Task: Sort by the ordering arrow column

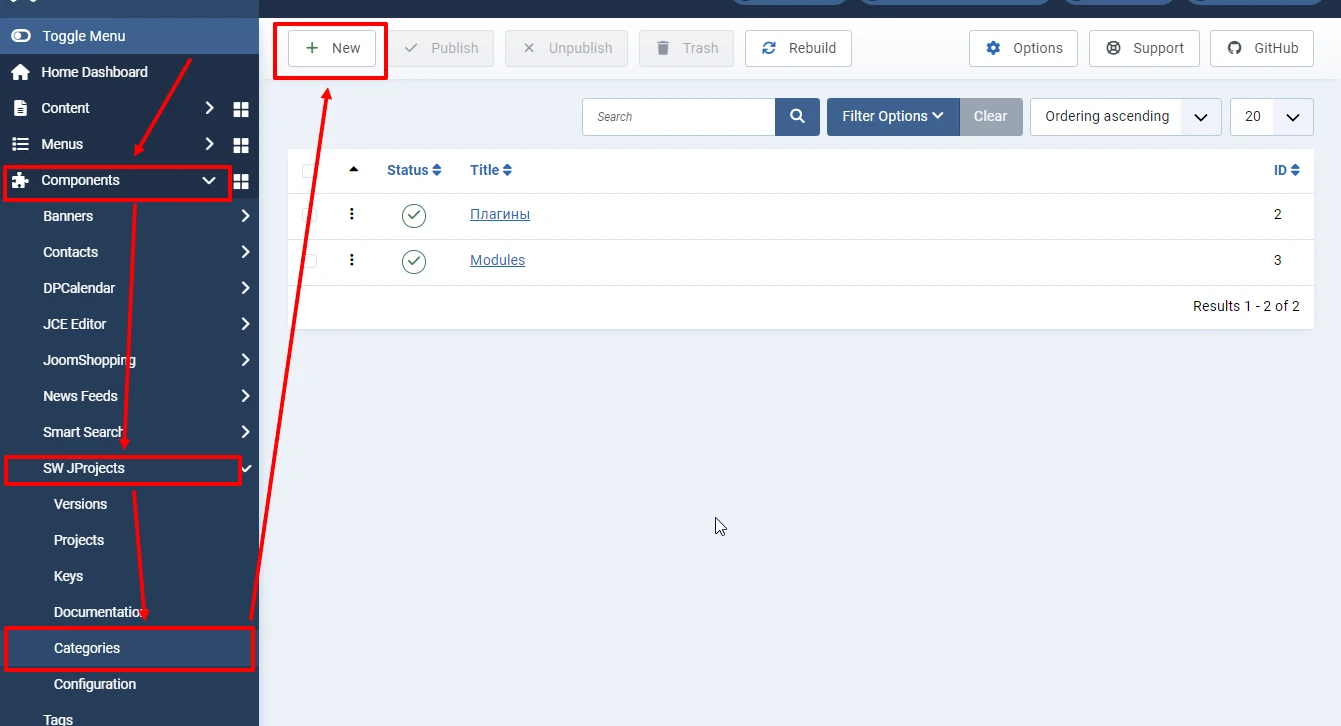Action: (x=353, y=170)
